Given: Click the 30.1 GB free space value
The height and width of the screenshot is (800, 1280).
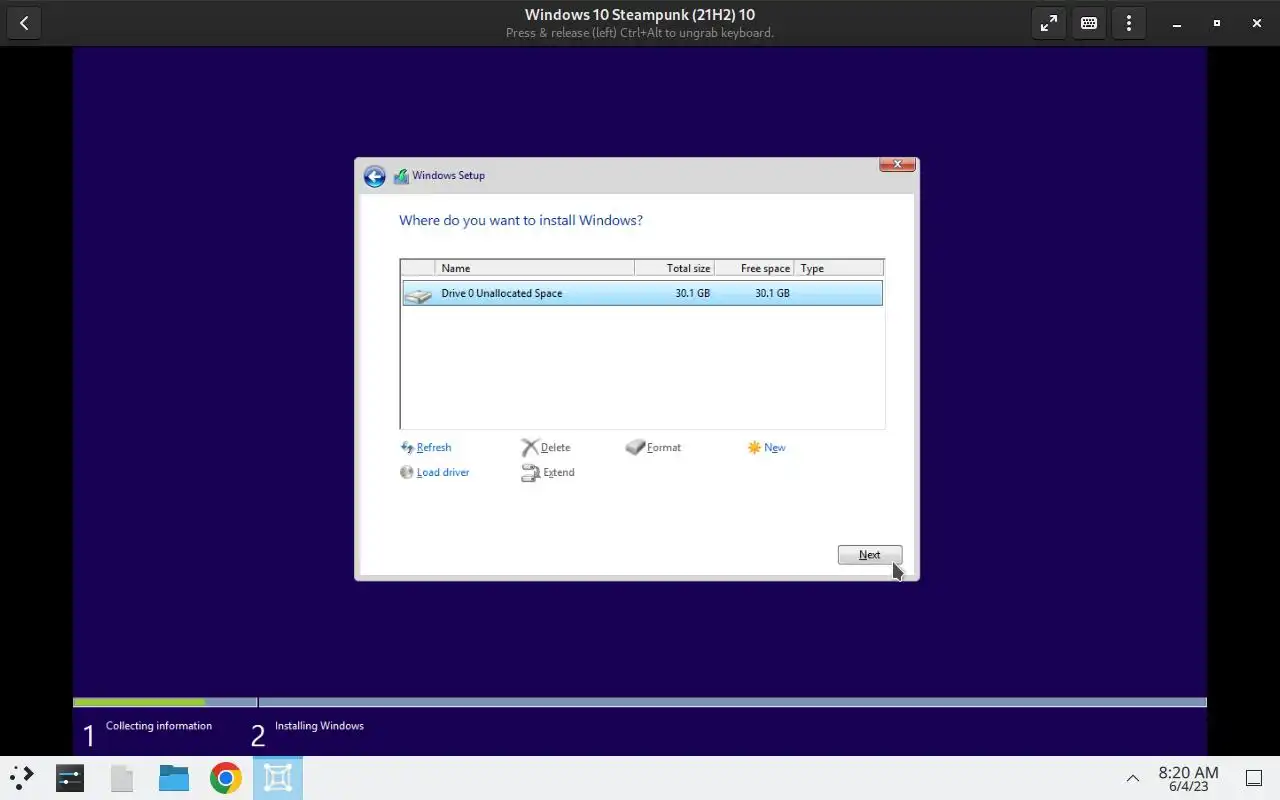Looking at the screenshot, I should point(772,293).
